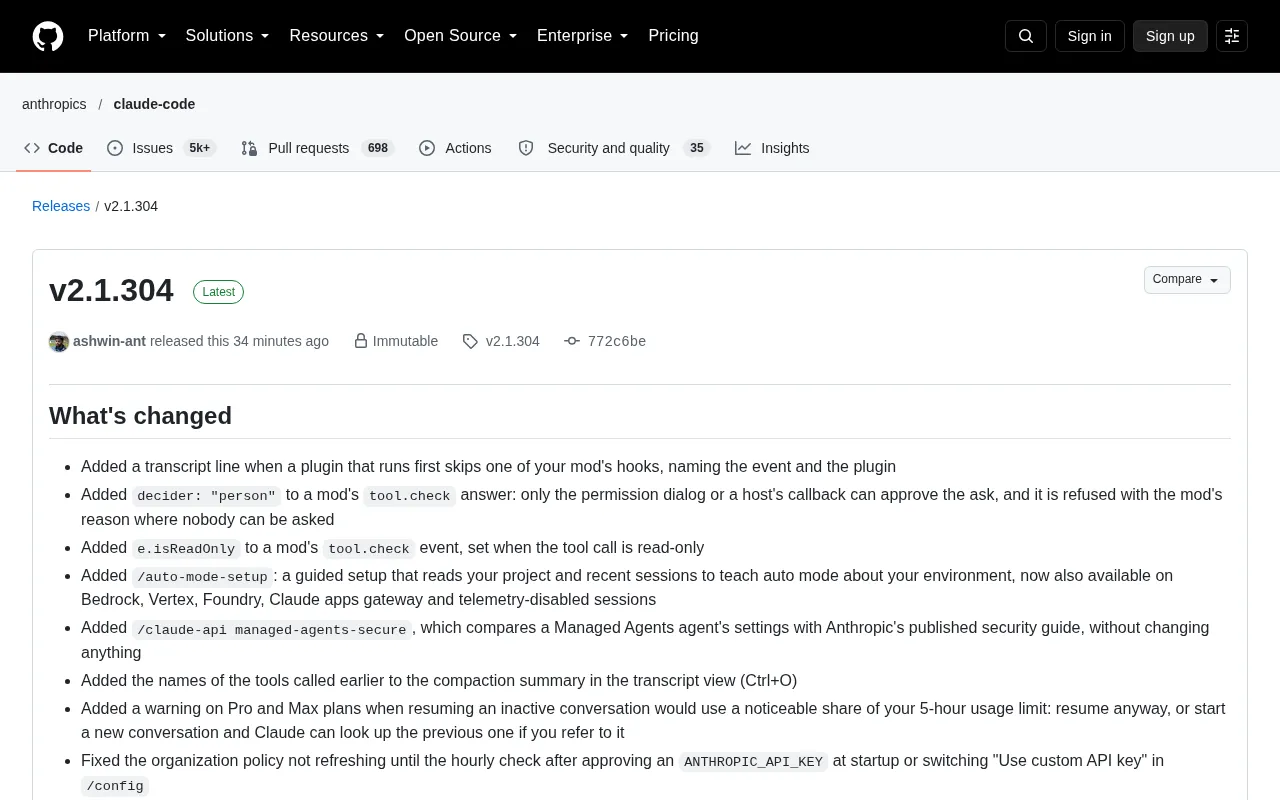Open the claude-code repository link
The height and width of the screenshot is (800, 1280).
[x=154, y=104]
